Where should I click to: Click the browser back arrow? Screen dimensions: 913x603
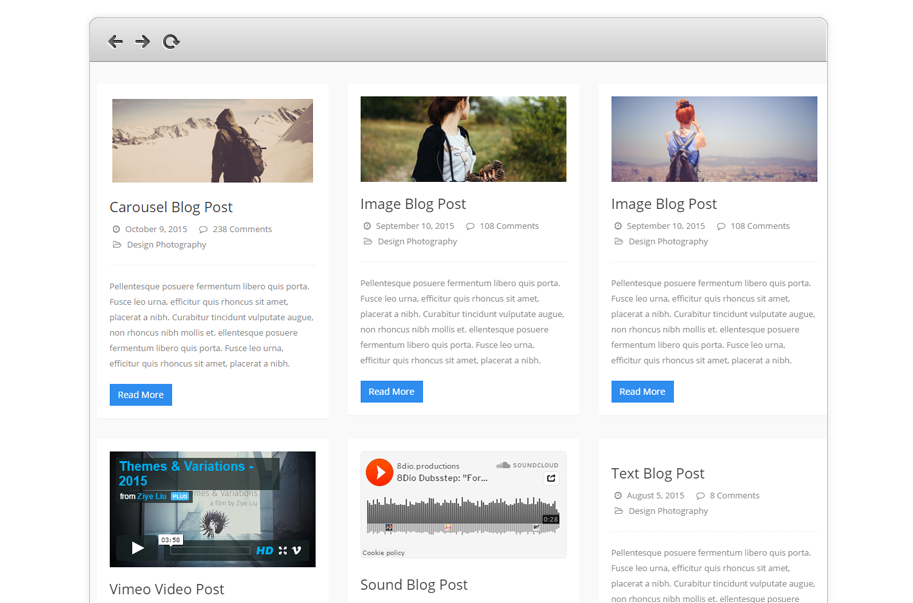pyautogui.click(x=115, y=41)
